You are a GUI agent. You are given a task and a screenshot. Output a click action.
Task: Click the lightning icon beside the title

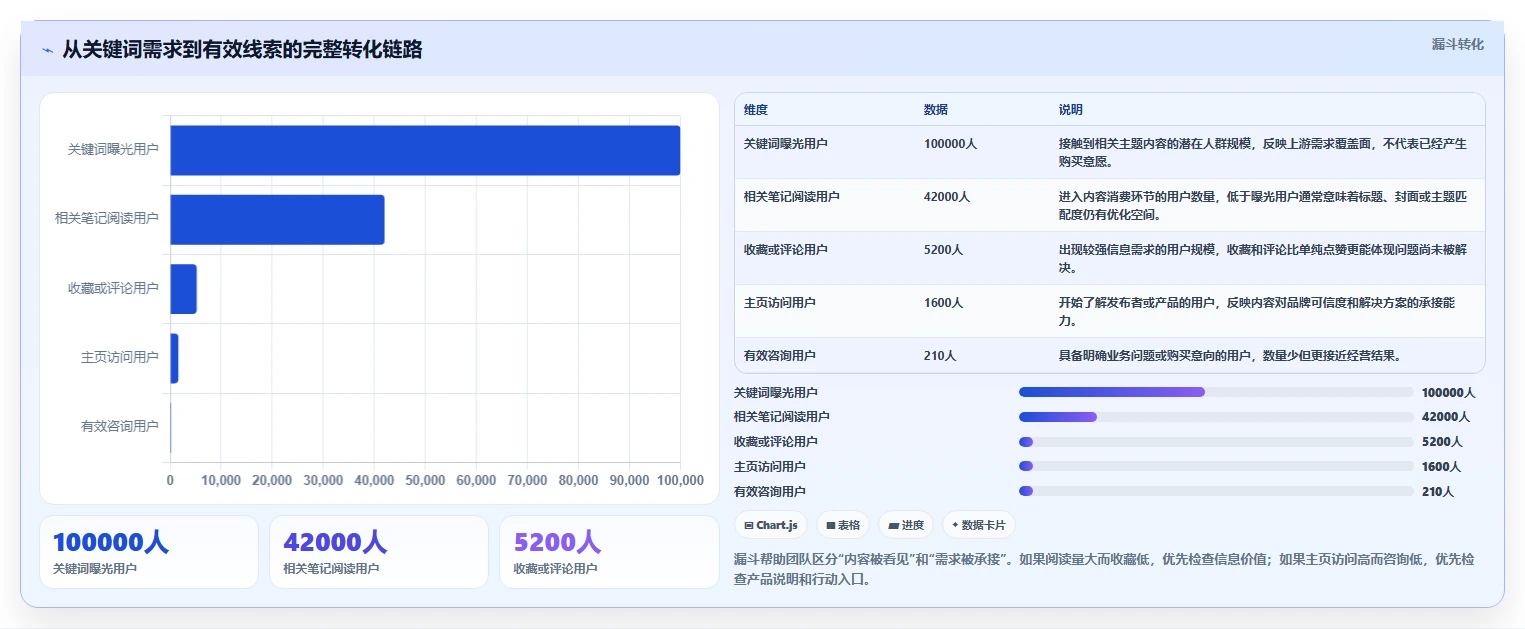[48, 50]
